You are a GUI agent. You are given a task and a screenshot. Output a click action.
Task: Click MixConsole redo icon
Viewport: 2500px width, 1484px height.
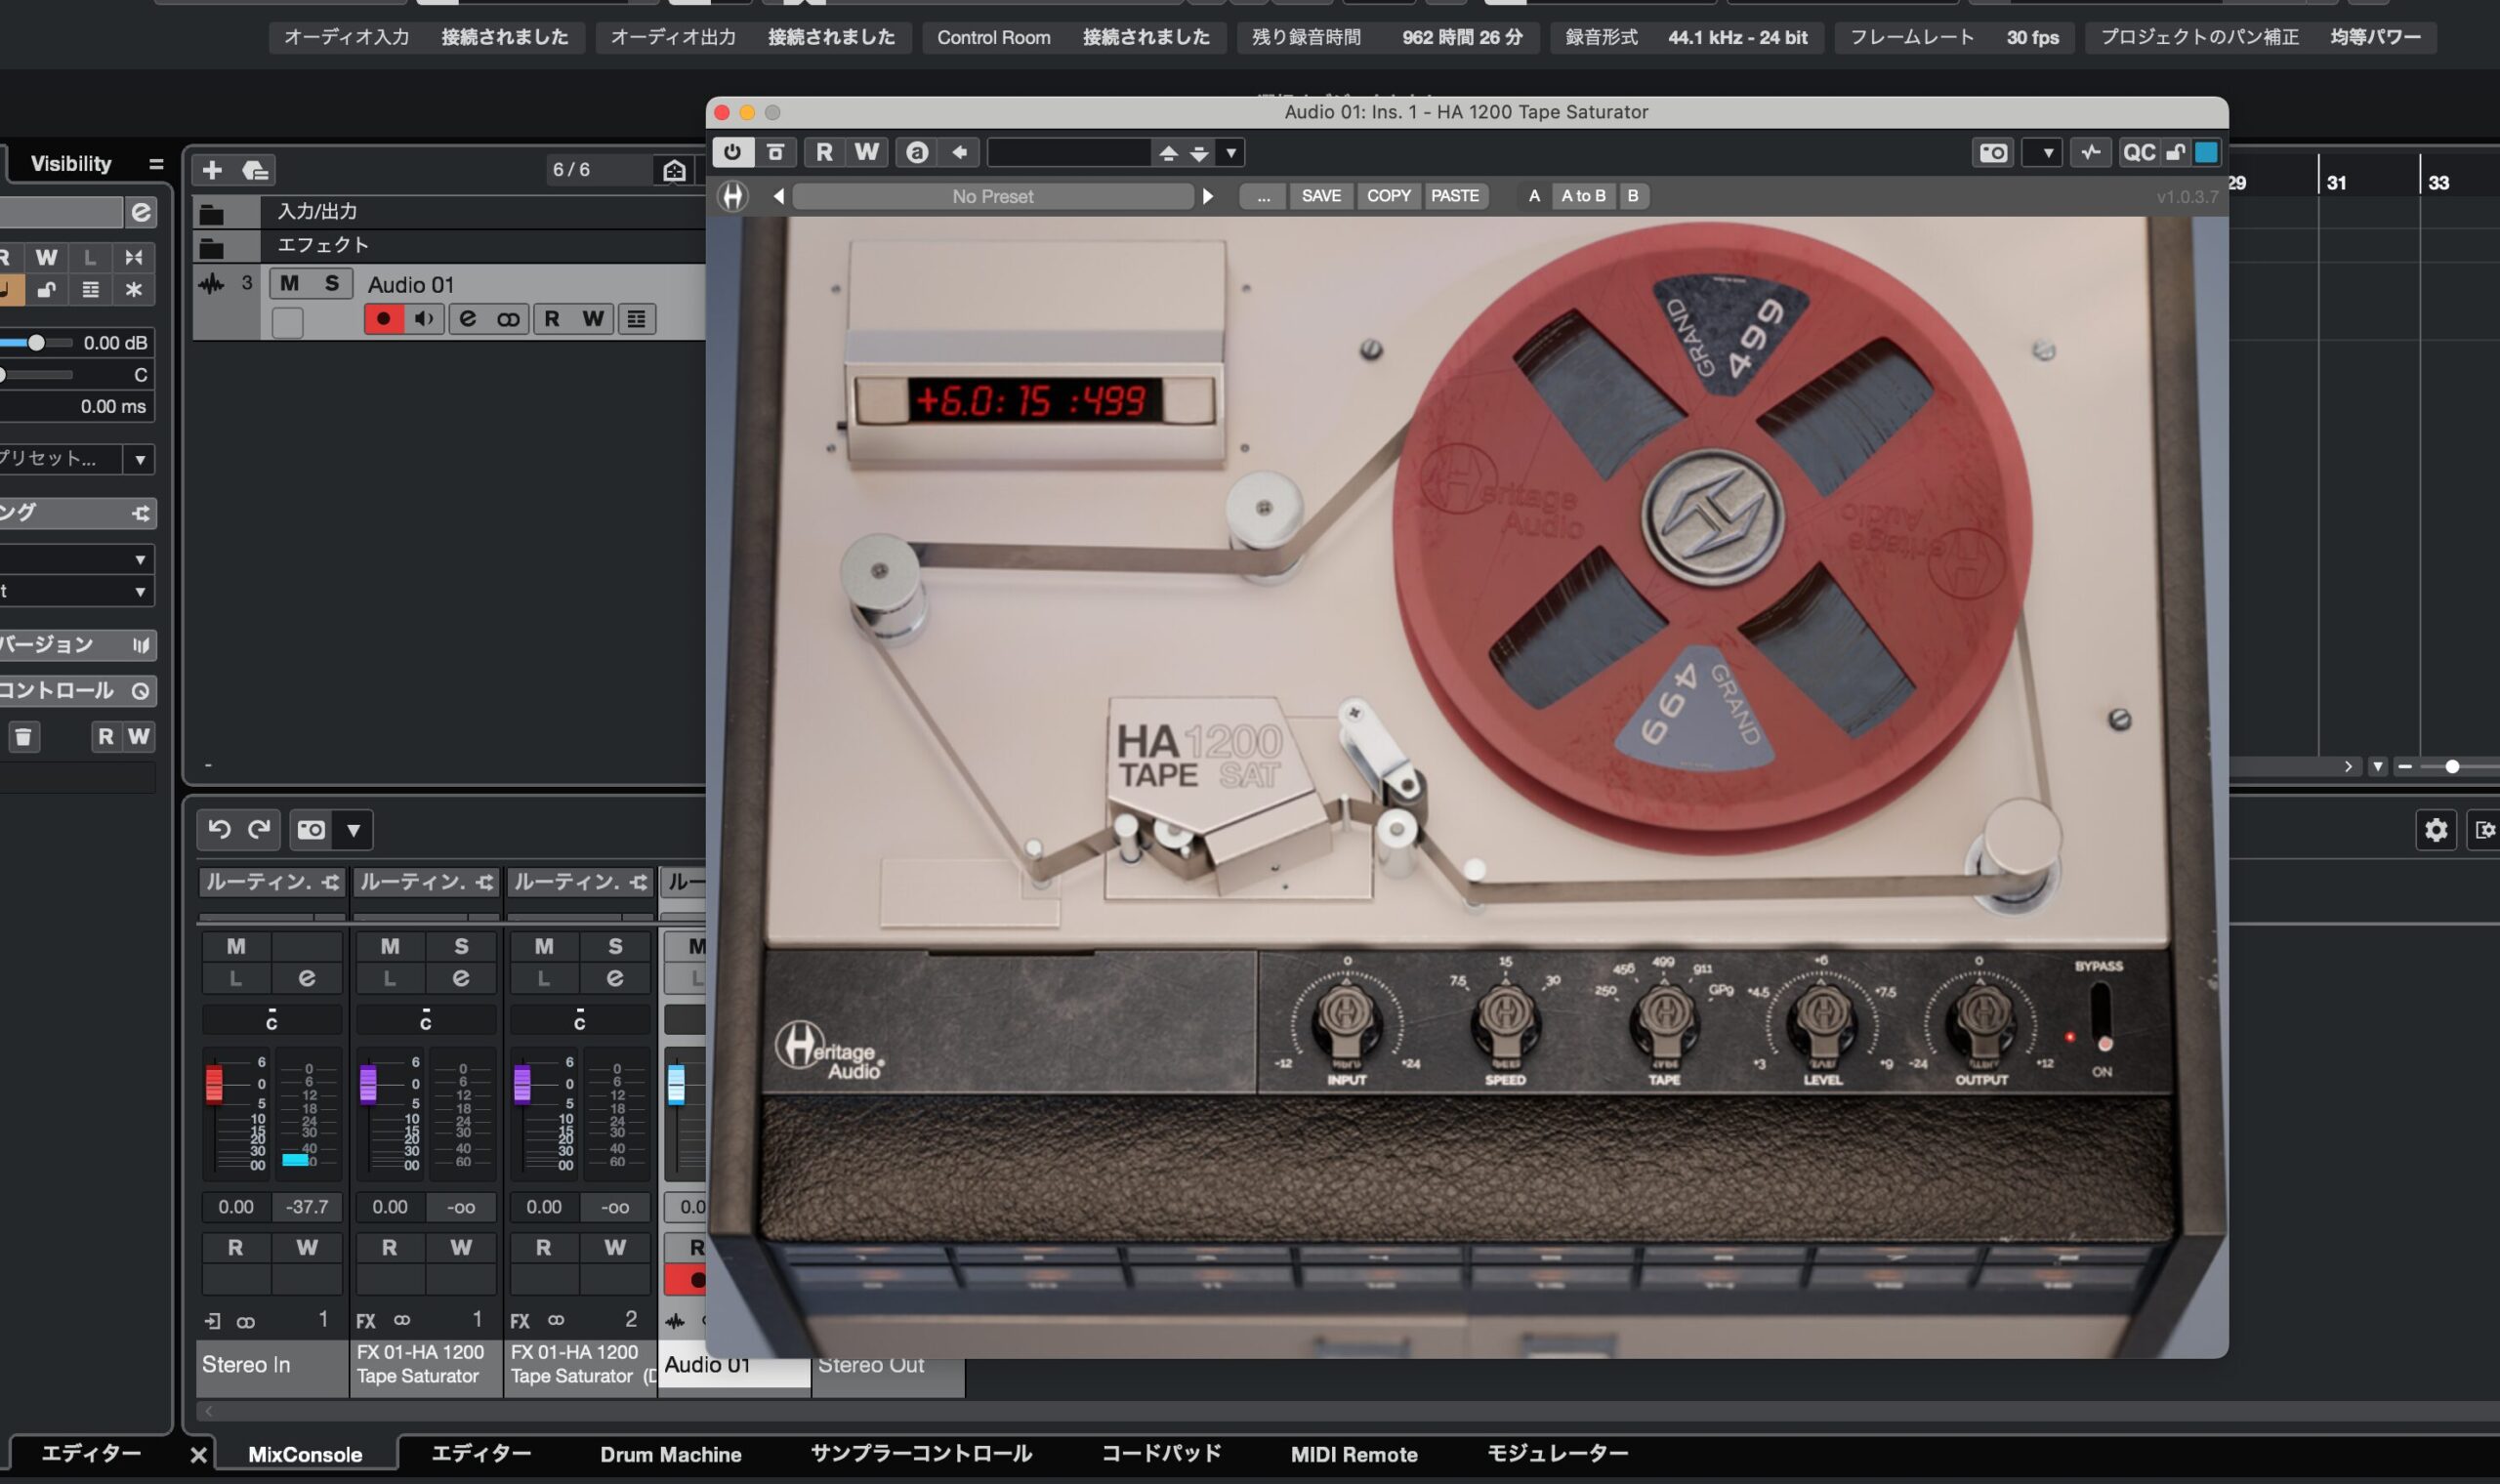[x=259, y=829]
